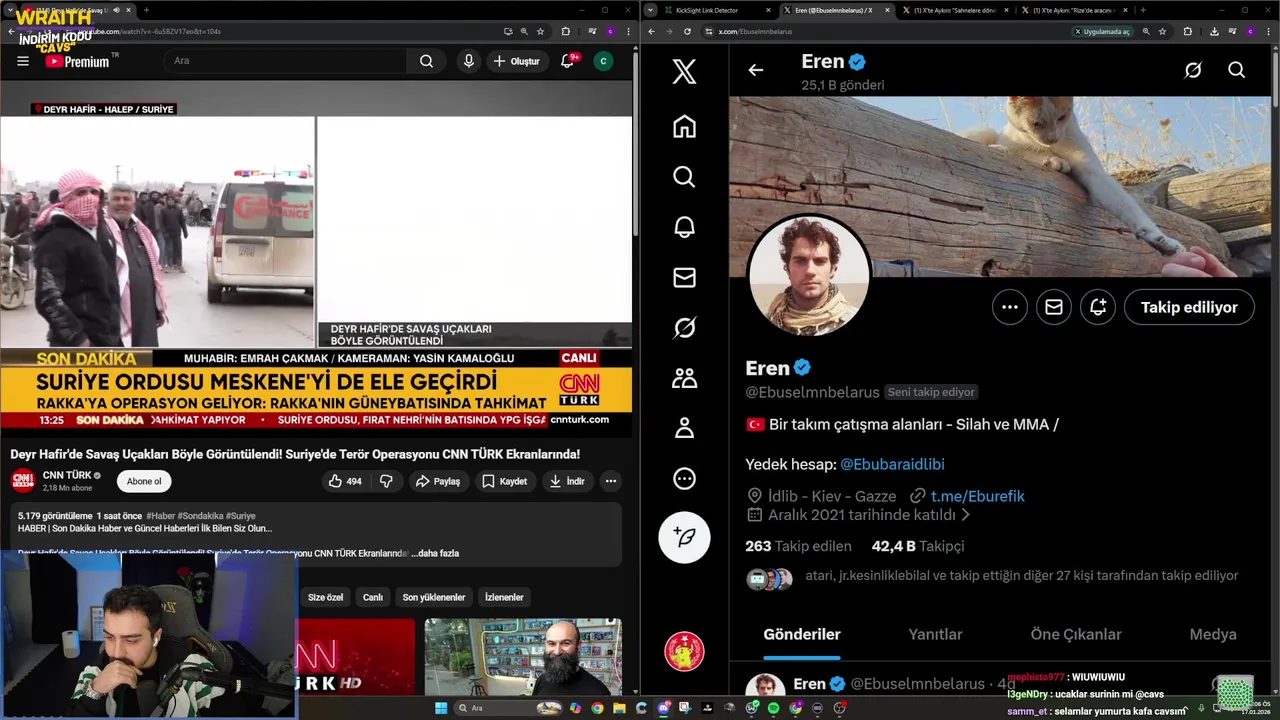Open the YouTube account avatar menu
The width and height of the screenshot is (1280, 720).
click(x=603, y=61)
